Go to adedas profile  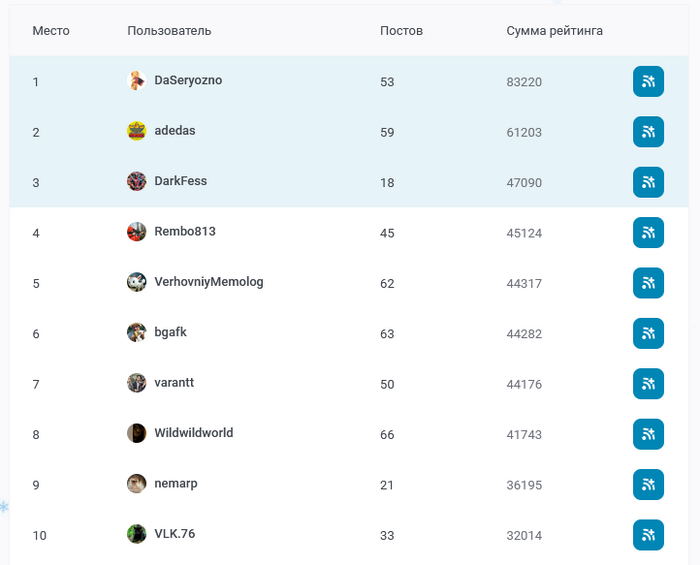pos(175,131)
